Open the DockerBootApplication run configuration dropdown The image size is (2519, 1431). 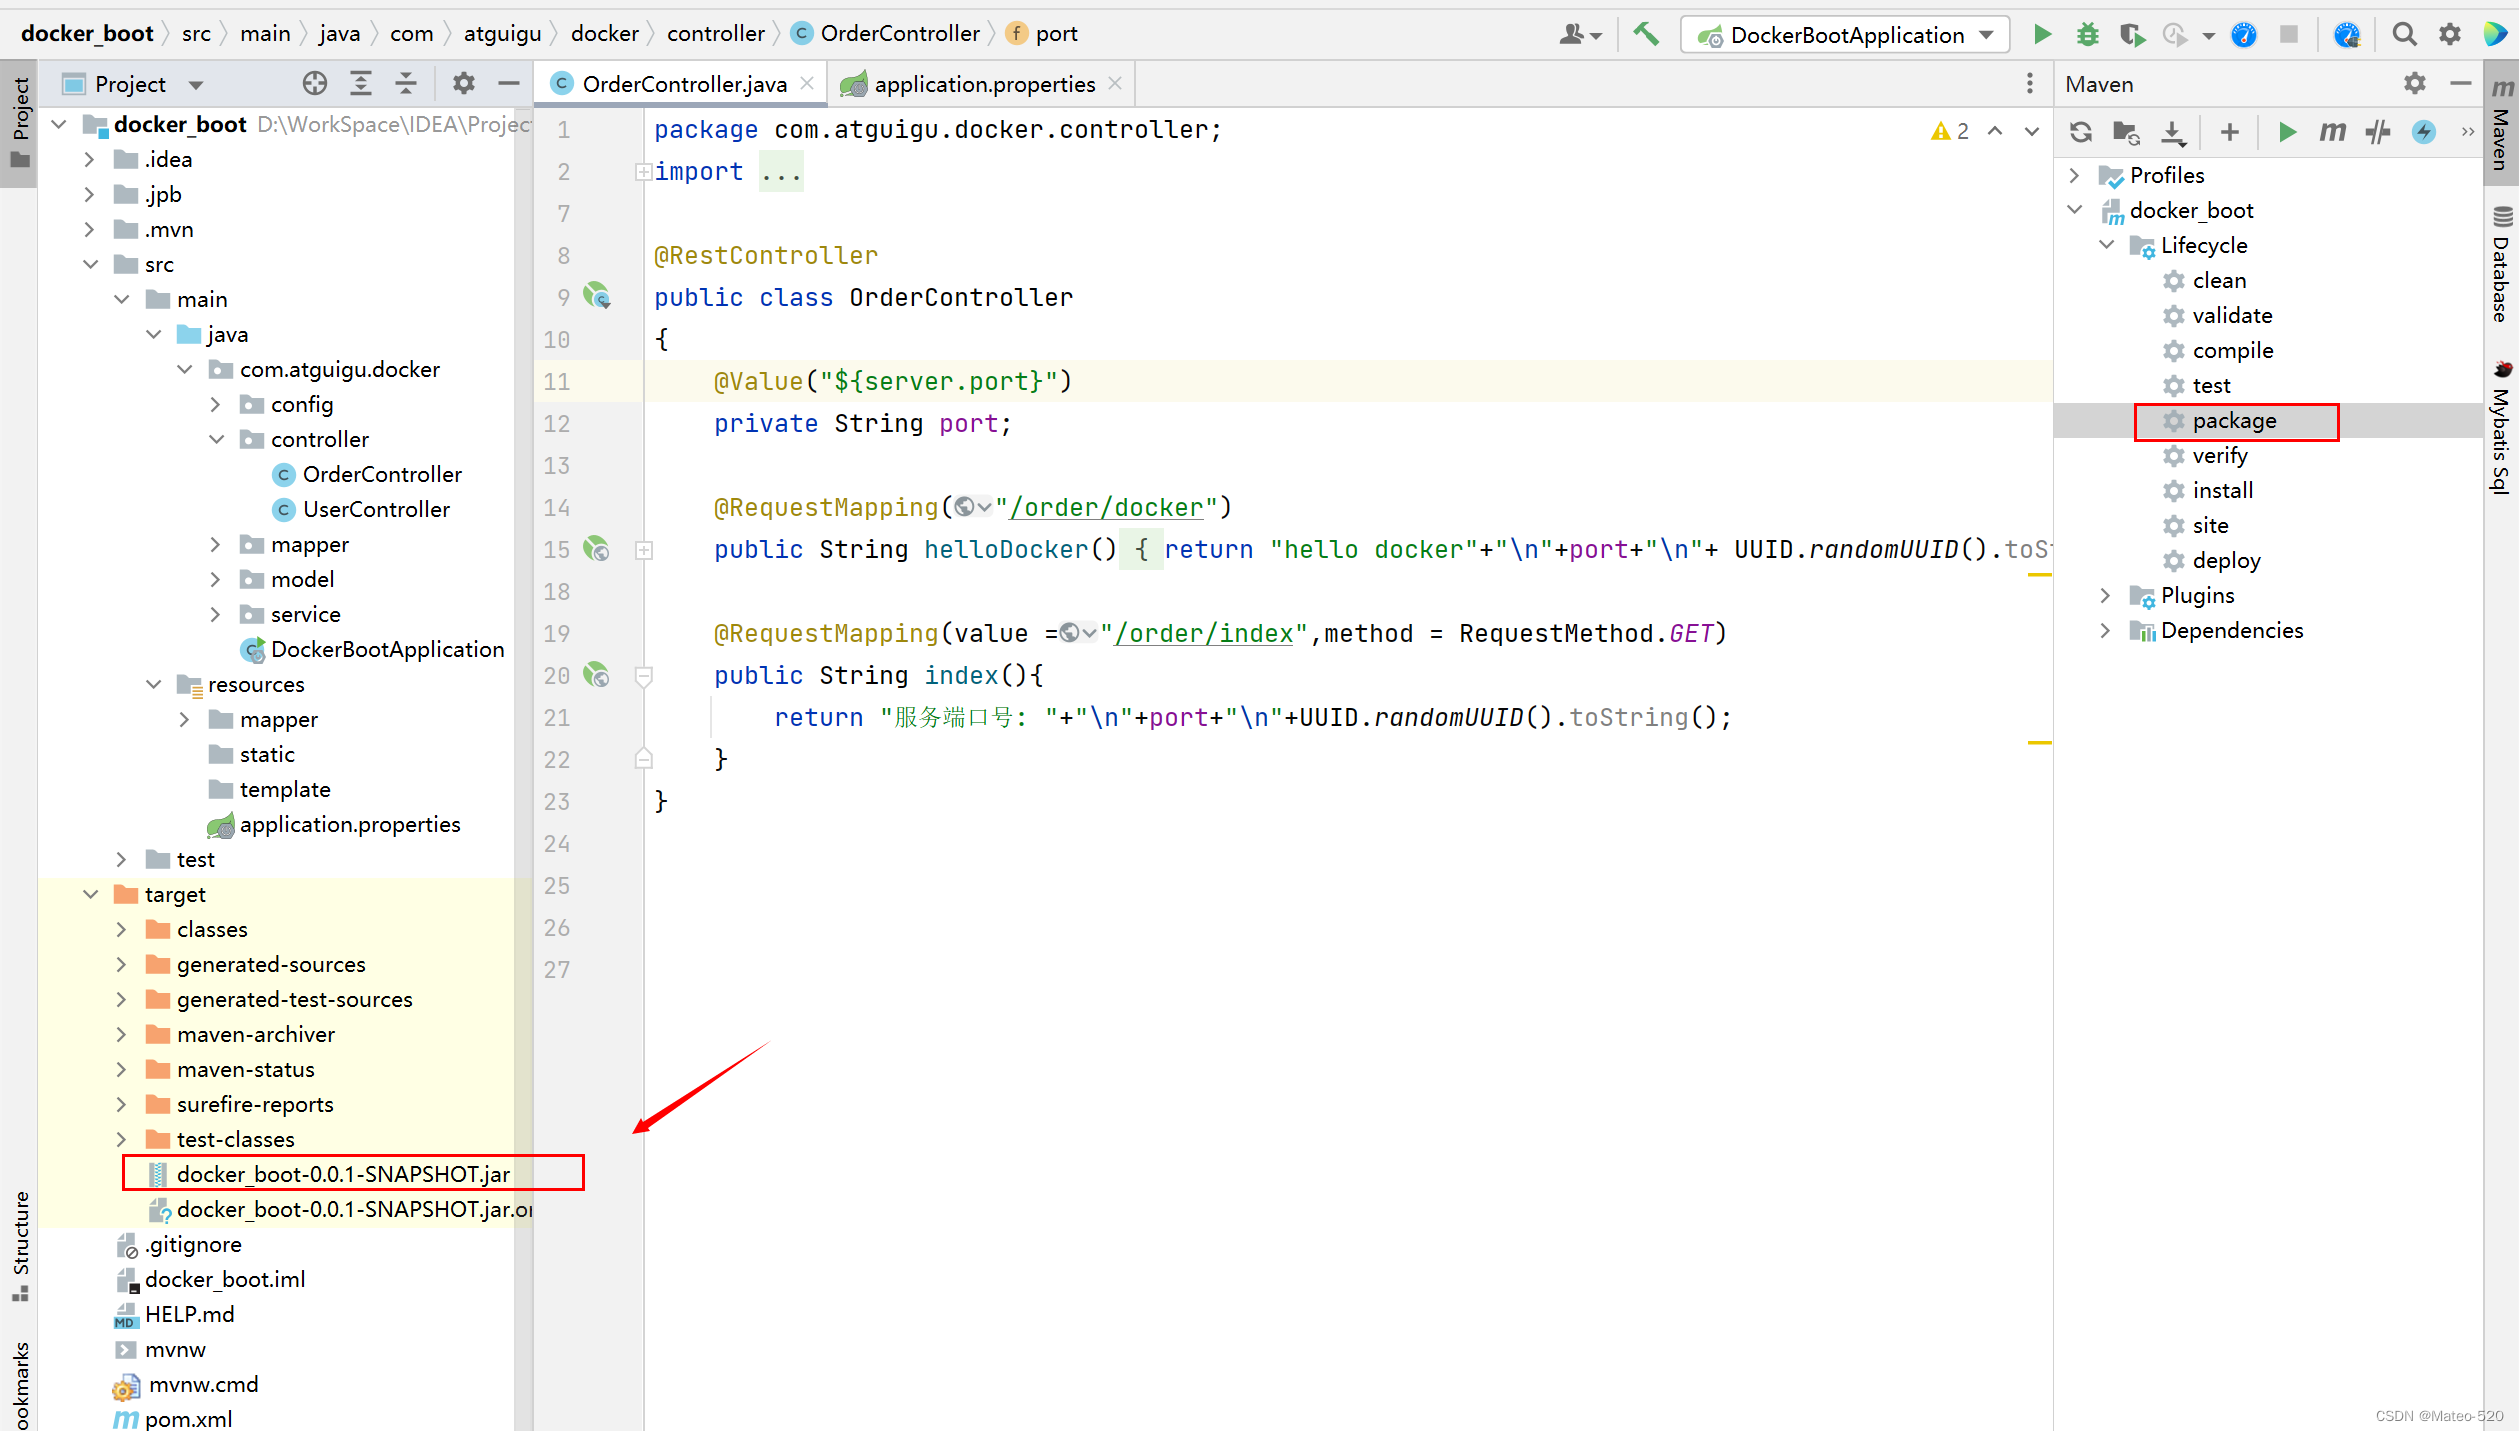(1988, 34)
